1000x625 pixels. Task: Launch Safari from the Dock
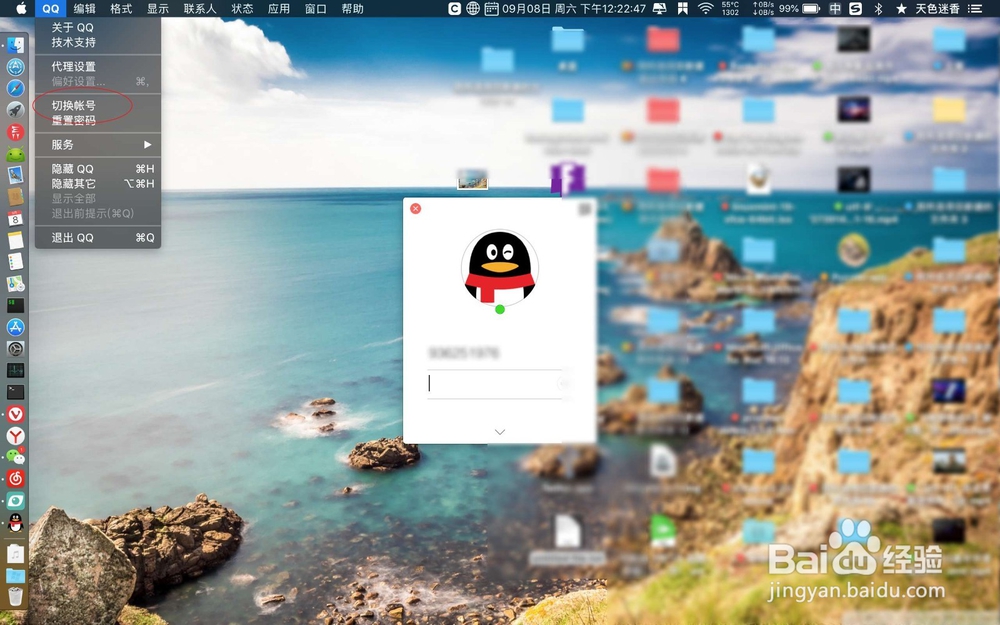[x=15, y=88]
